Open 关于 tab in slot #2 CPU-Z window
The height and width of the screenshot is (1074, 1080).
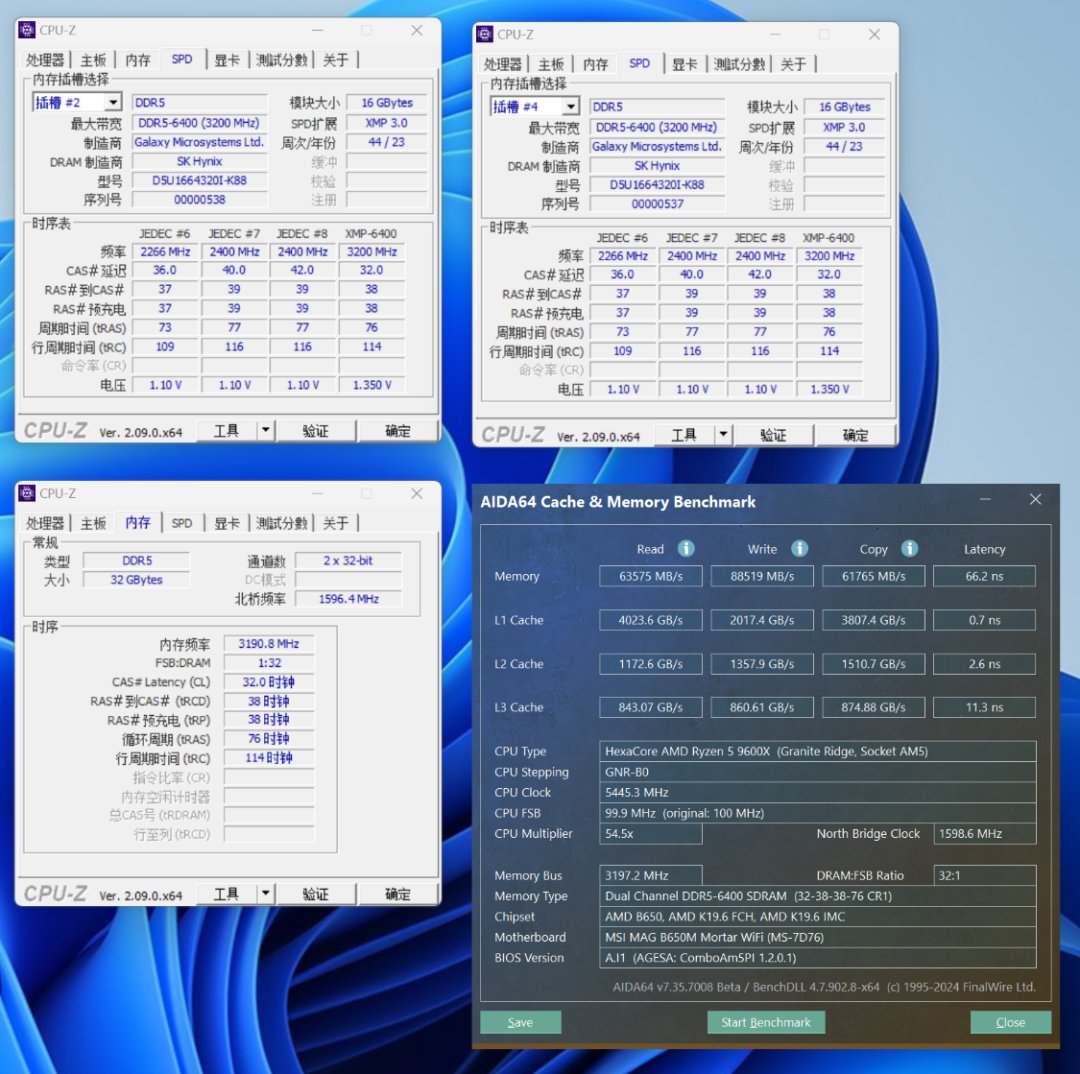coord(335,60)
